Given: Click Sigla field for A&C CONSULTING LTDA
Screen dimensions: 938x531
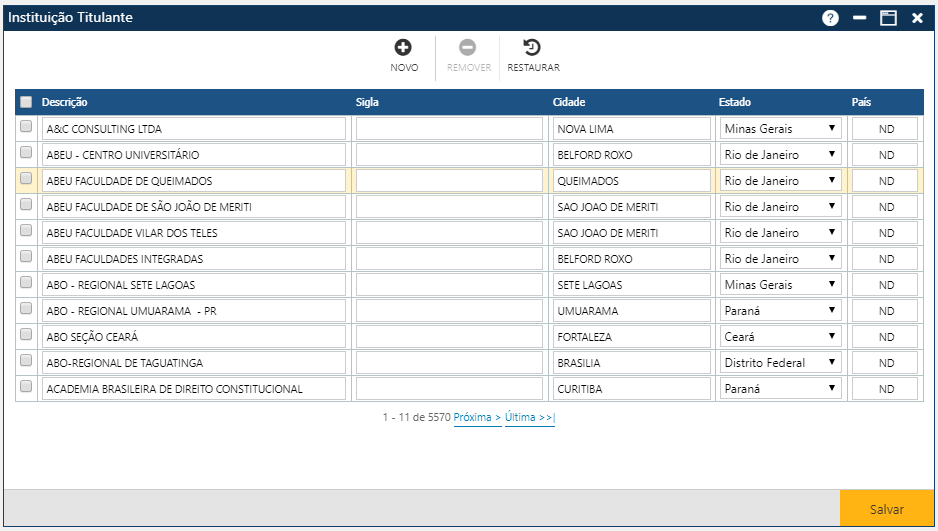Looking at the screenshot, I should (x=449, y=129).
